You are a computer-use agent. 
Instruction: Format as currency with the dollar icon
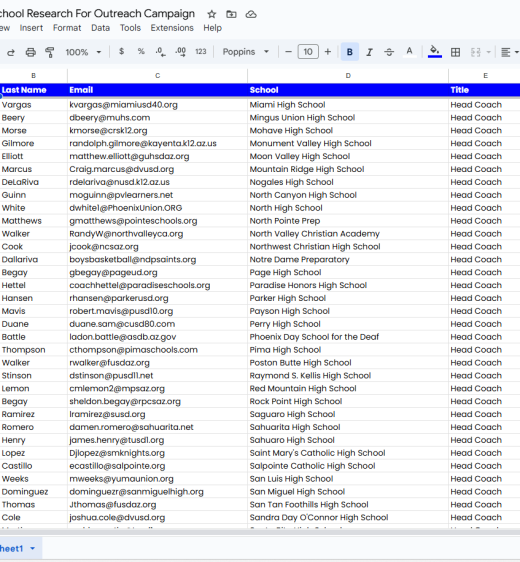click(121, 52)
